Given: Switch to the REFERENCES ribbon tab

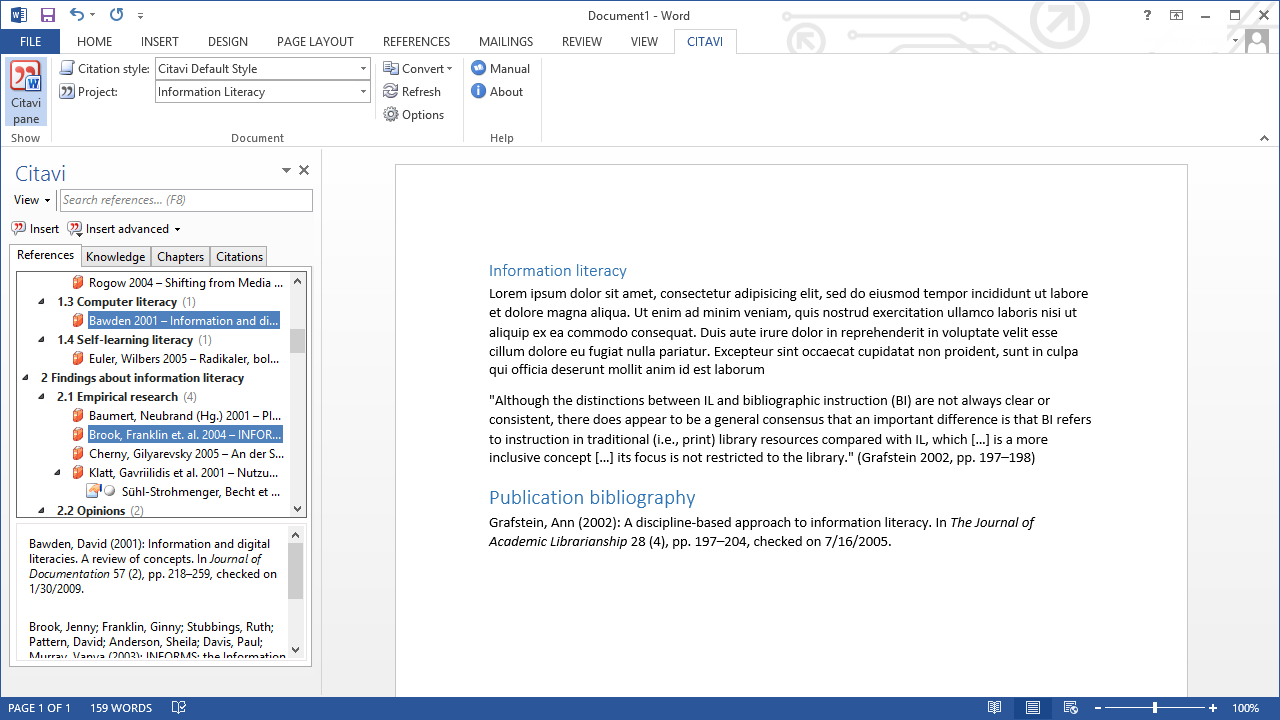Looking at the screenshot, I should pos(416,42).
